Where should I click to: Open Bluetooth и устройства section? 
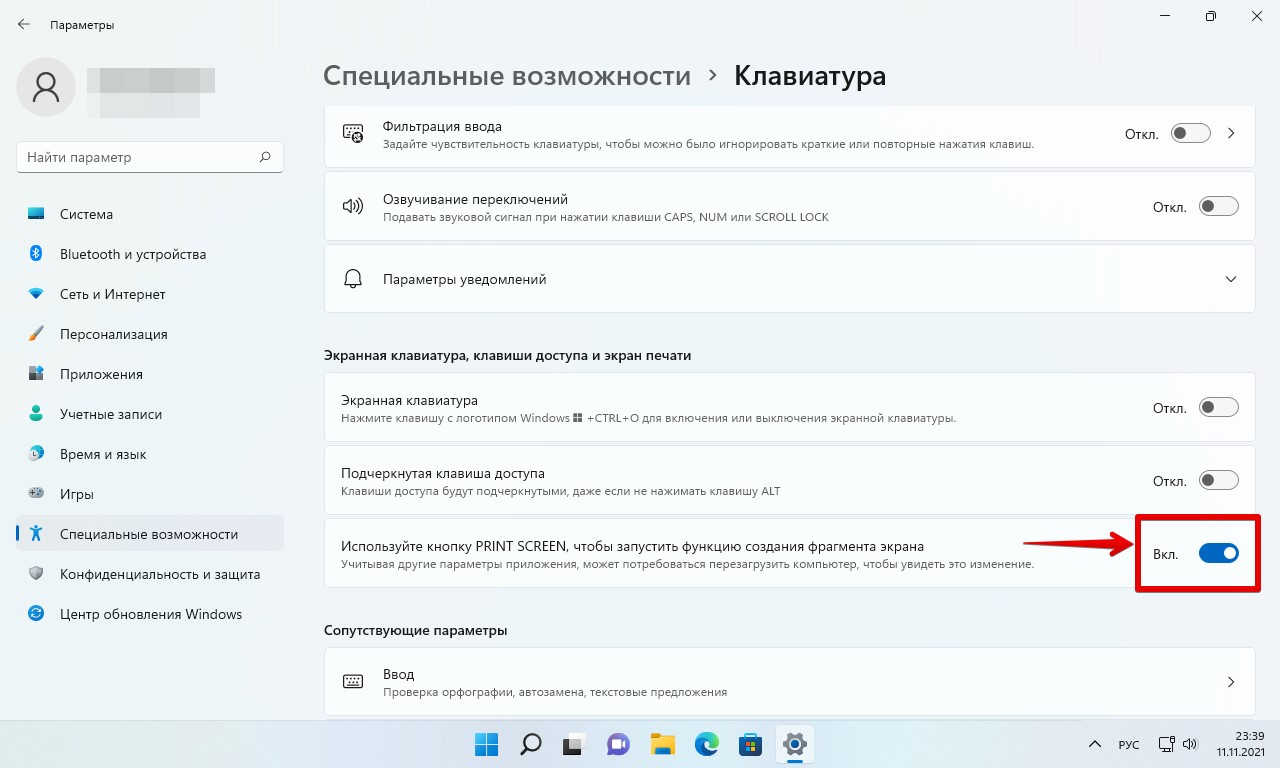pos(150,254)
